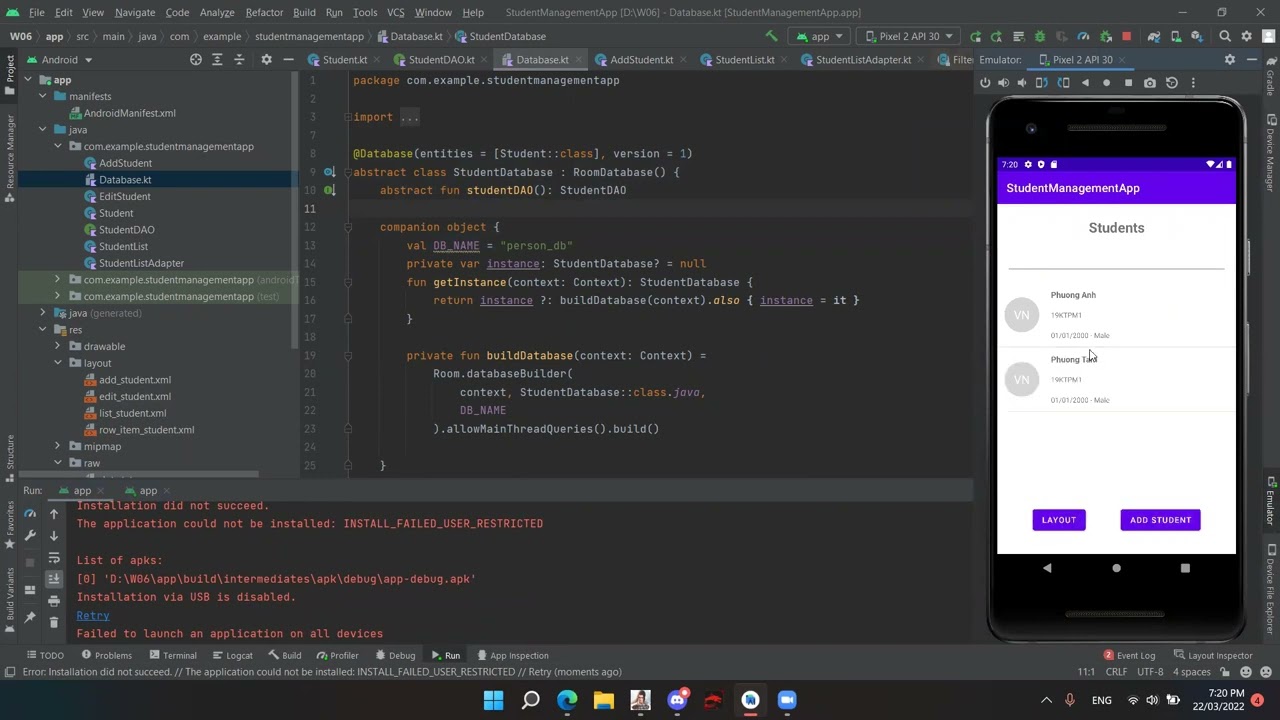Viewport: 1280px width, 720px height.
Task: Toggle Pin Tab in Run panel
Action: click(30, 618)
